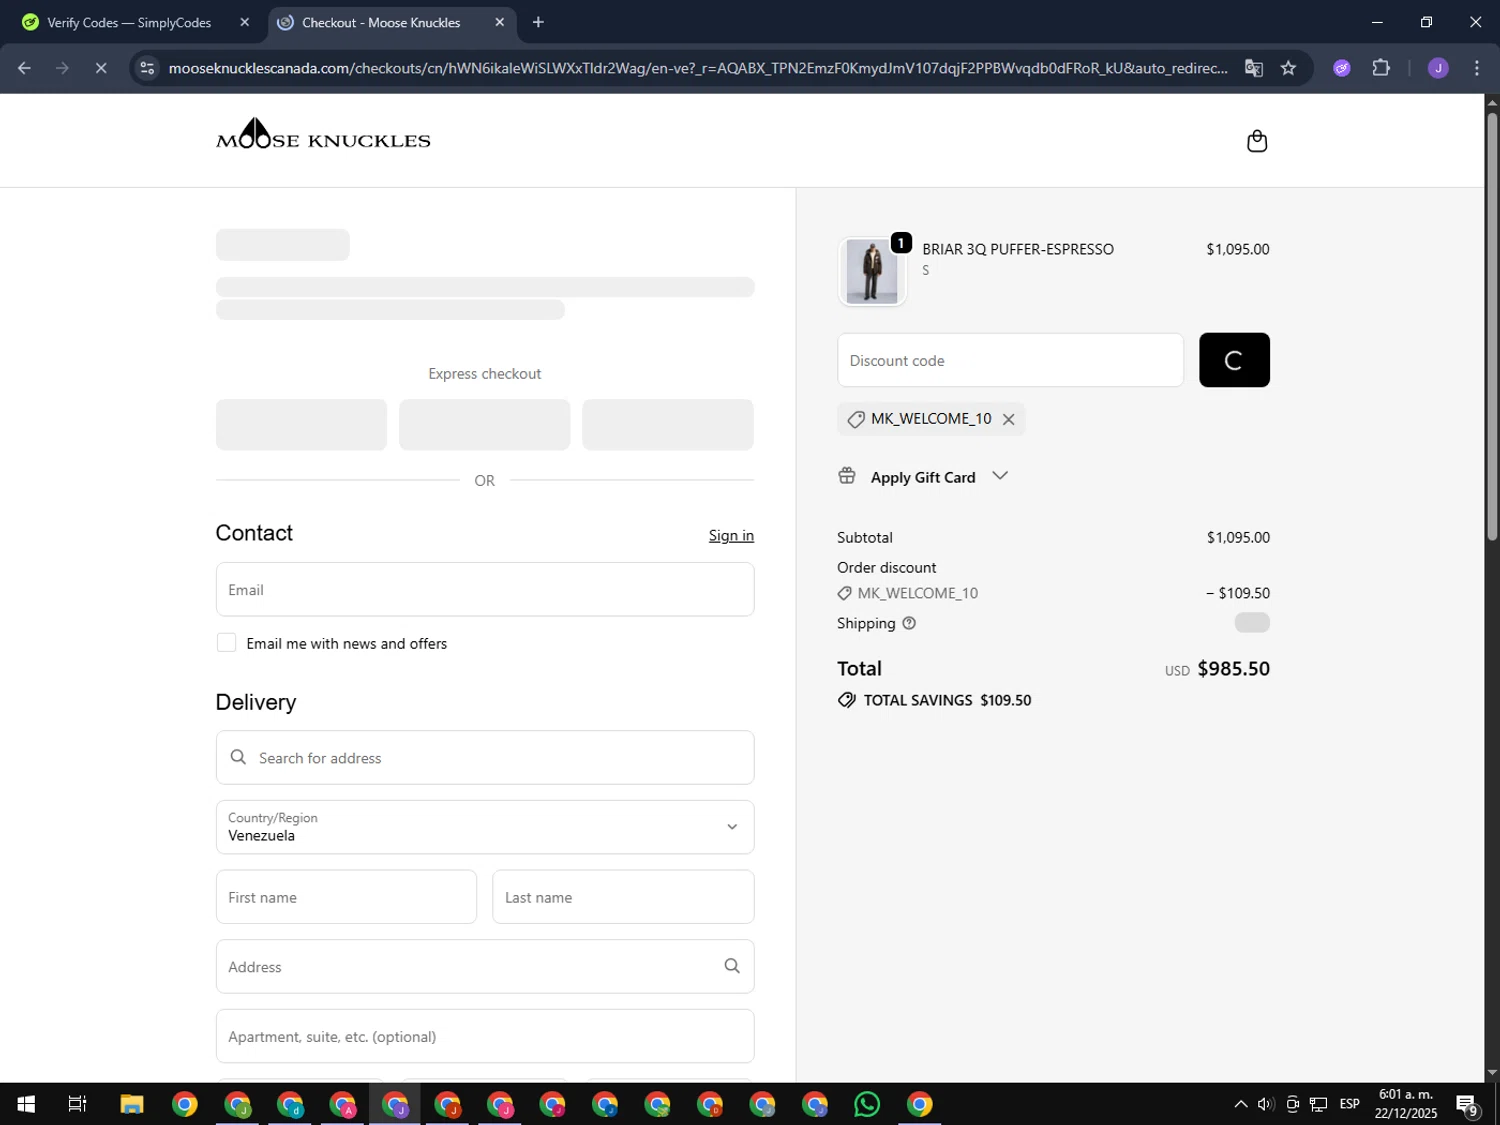Click the BRIAR 3Q PUFFER-ESPRESSO product name
The width and height of the screenshot is (1500, 1125).
1018,249
